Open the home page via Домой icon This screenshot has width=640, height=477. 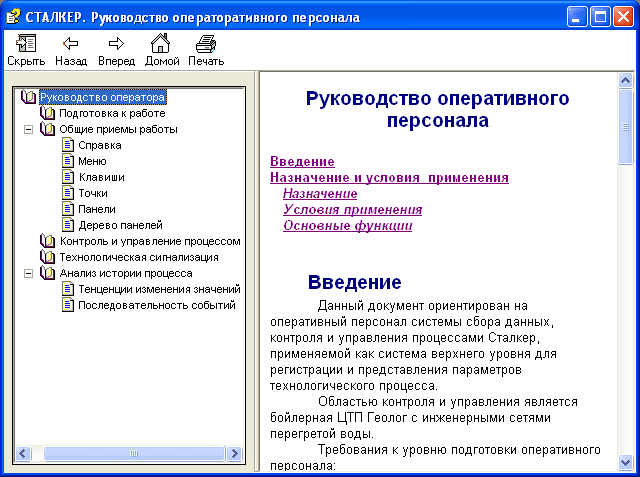(x=160, y=43)
